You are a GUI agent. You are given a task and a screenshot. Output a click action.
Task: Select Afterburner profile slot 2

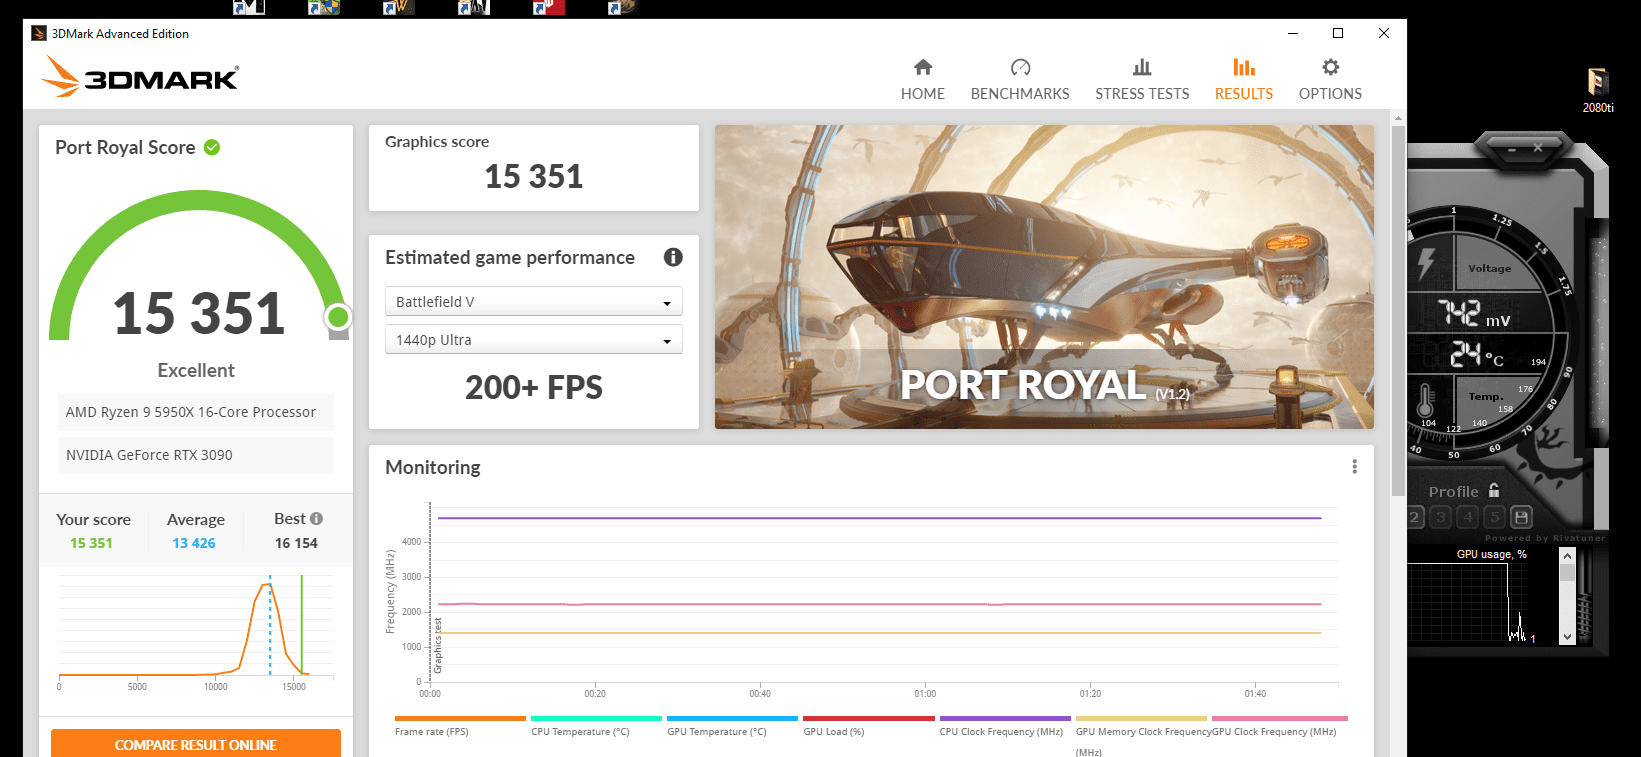pos(1414,517)
